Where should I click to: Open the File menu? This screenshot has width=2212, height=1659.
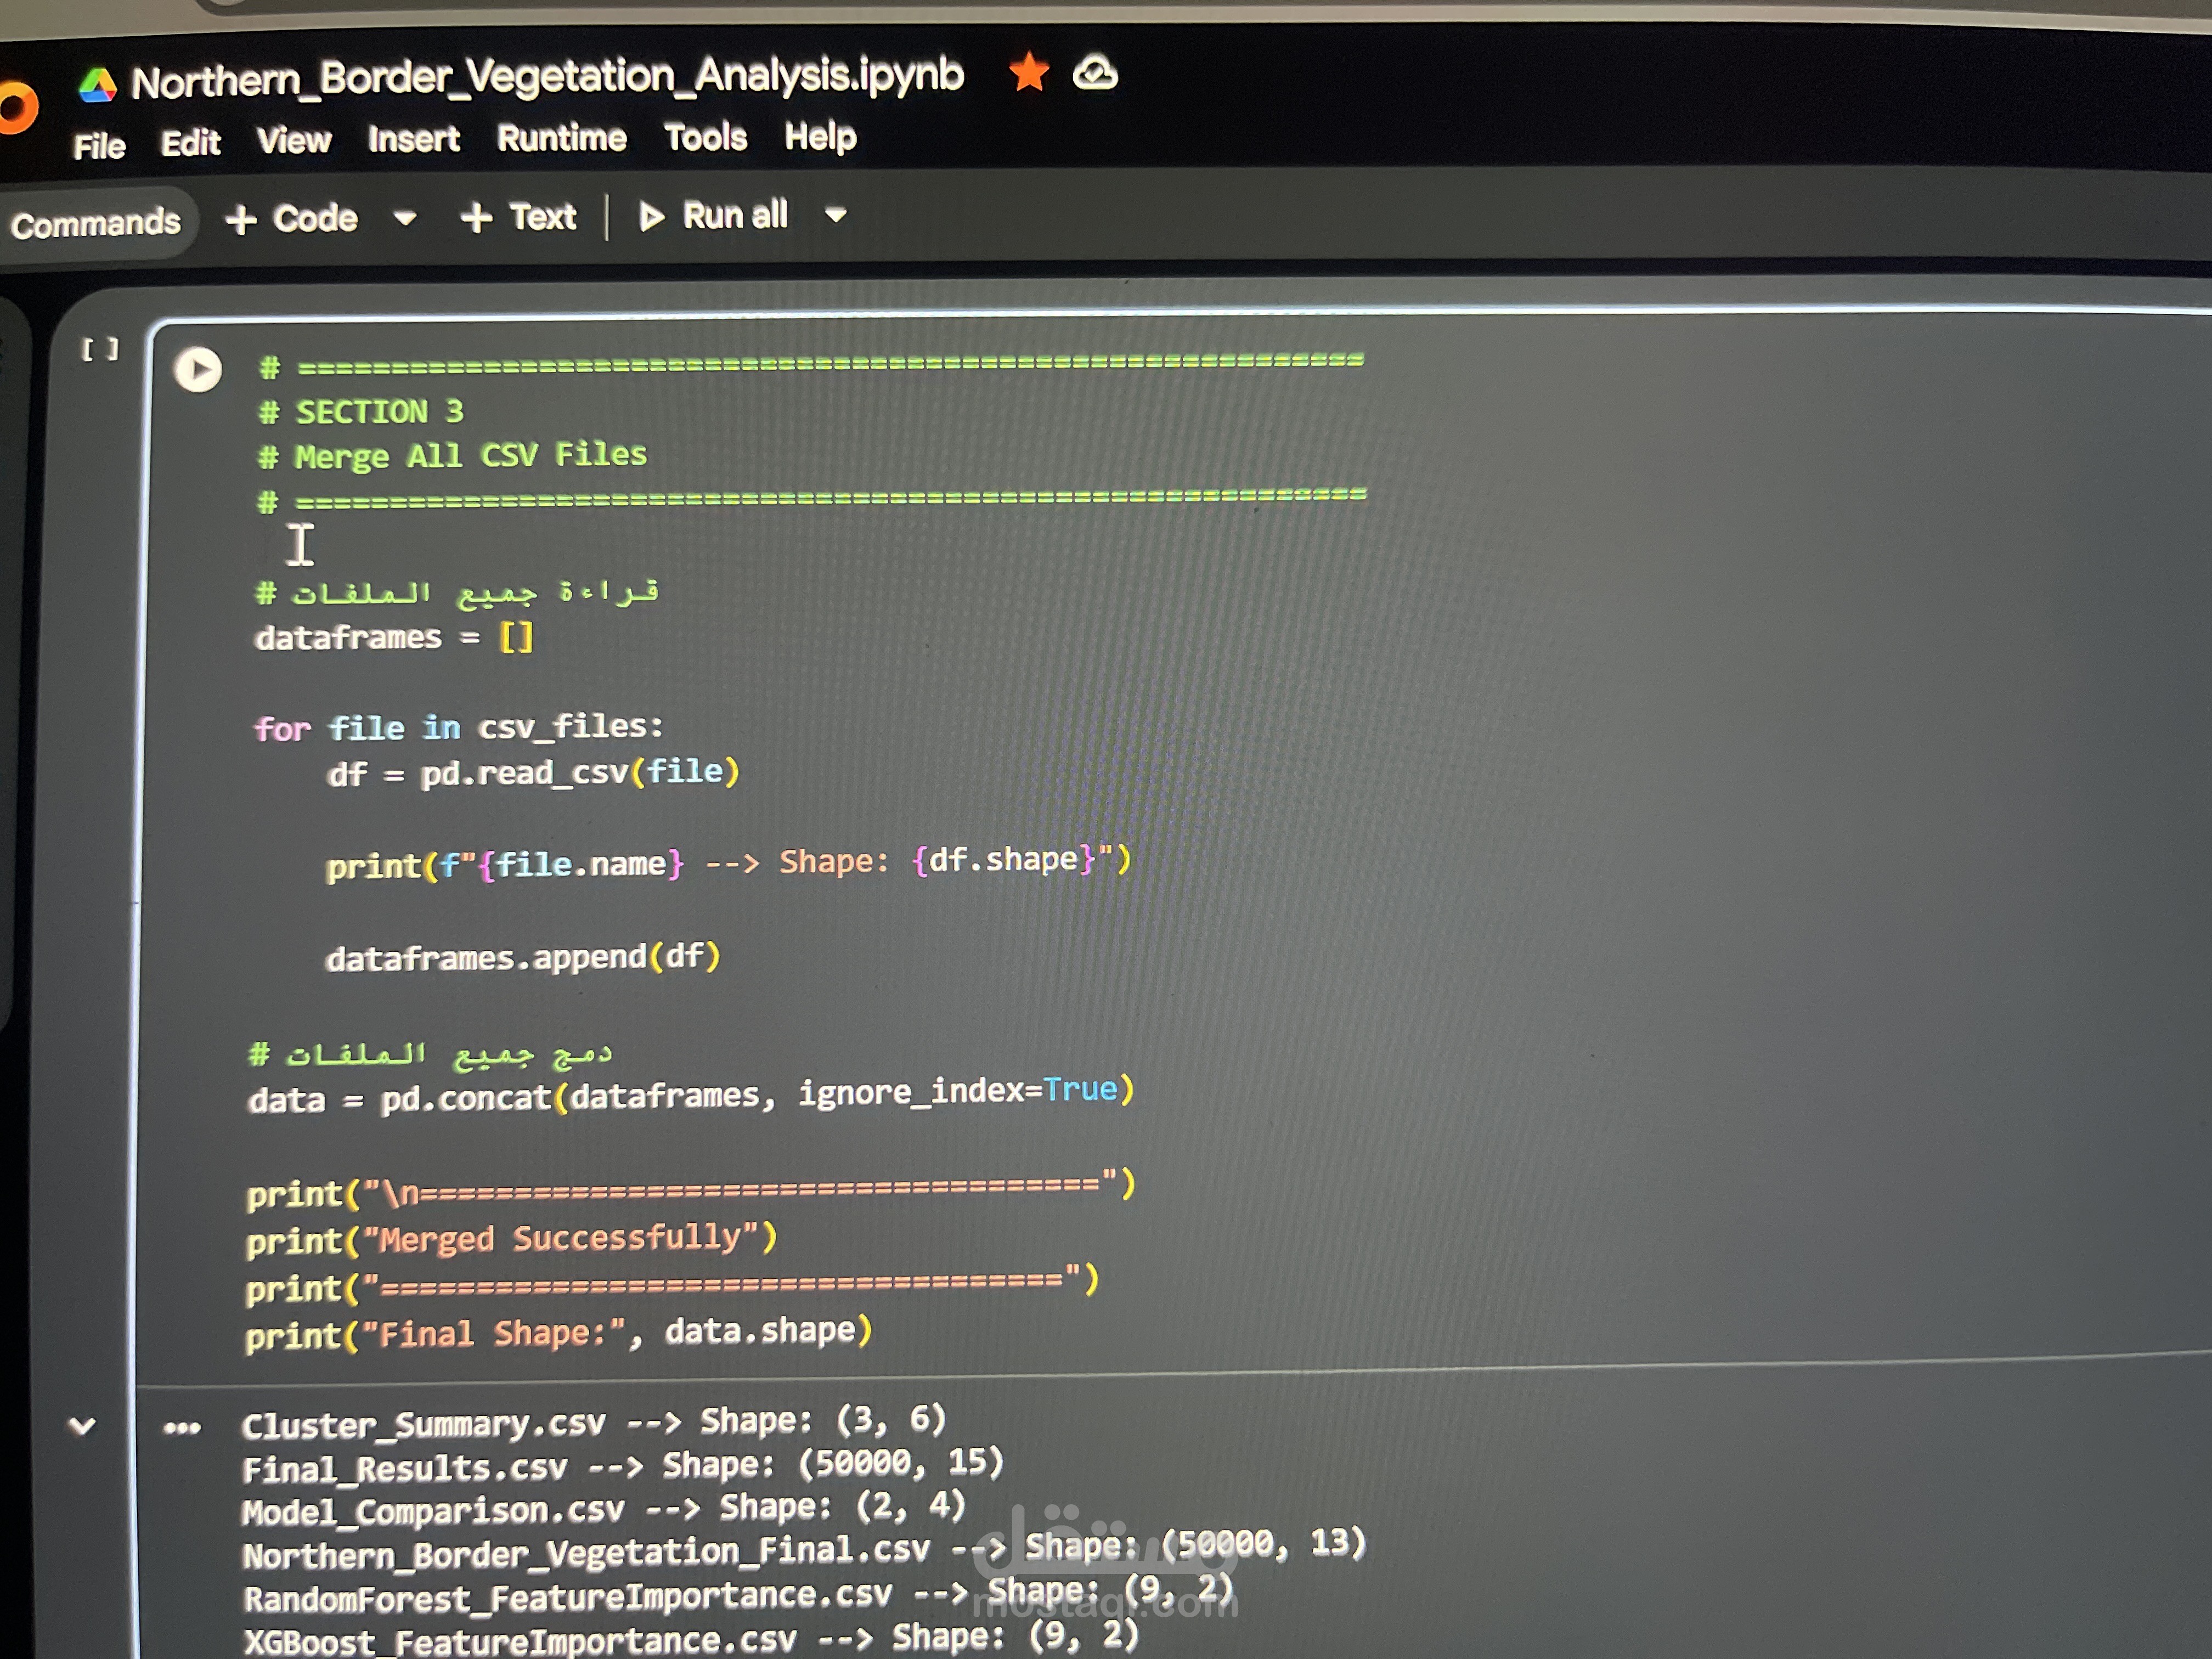coord(99,146)
